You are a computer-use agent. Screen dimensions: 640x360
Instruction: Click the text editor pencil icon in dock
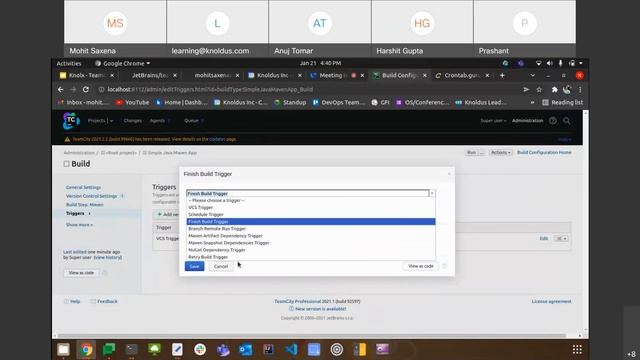[x=177, y=349]
